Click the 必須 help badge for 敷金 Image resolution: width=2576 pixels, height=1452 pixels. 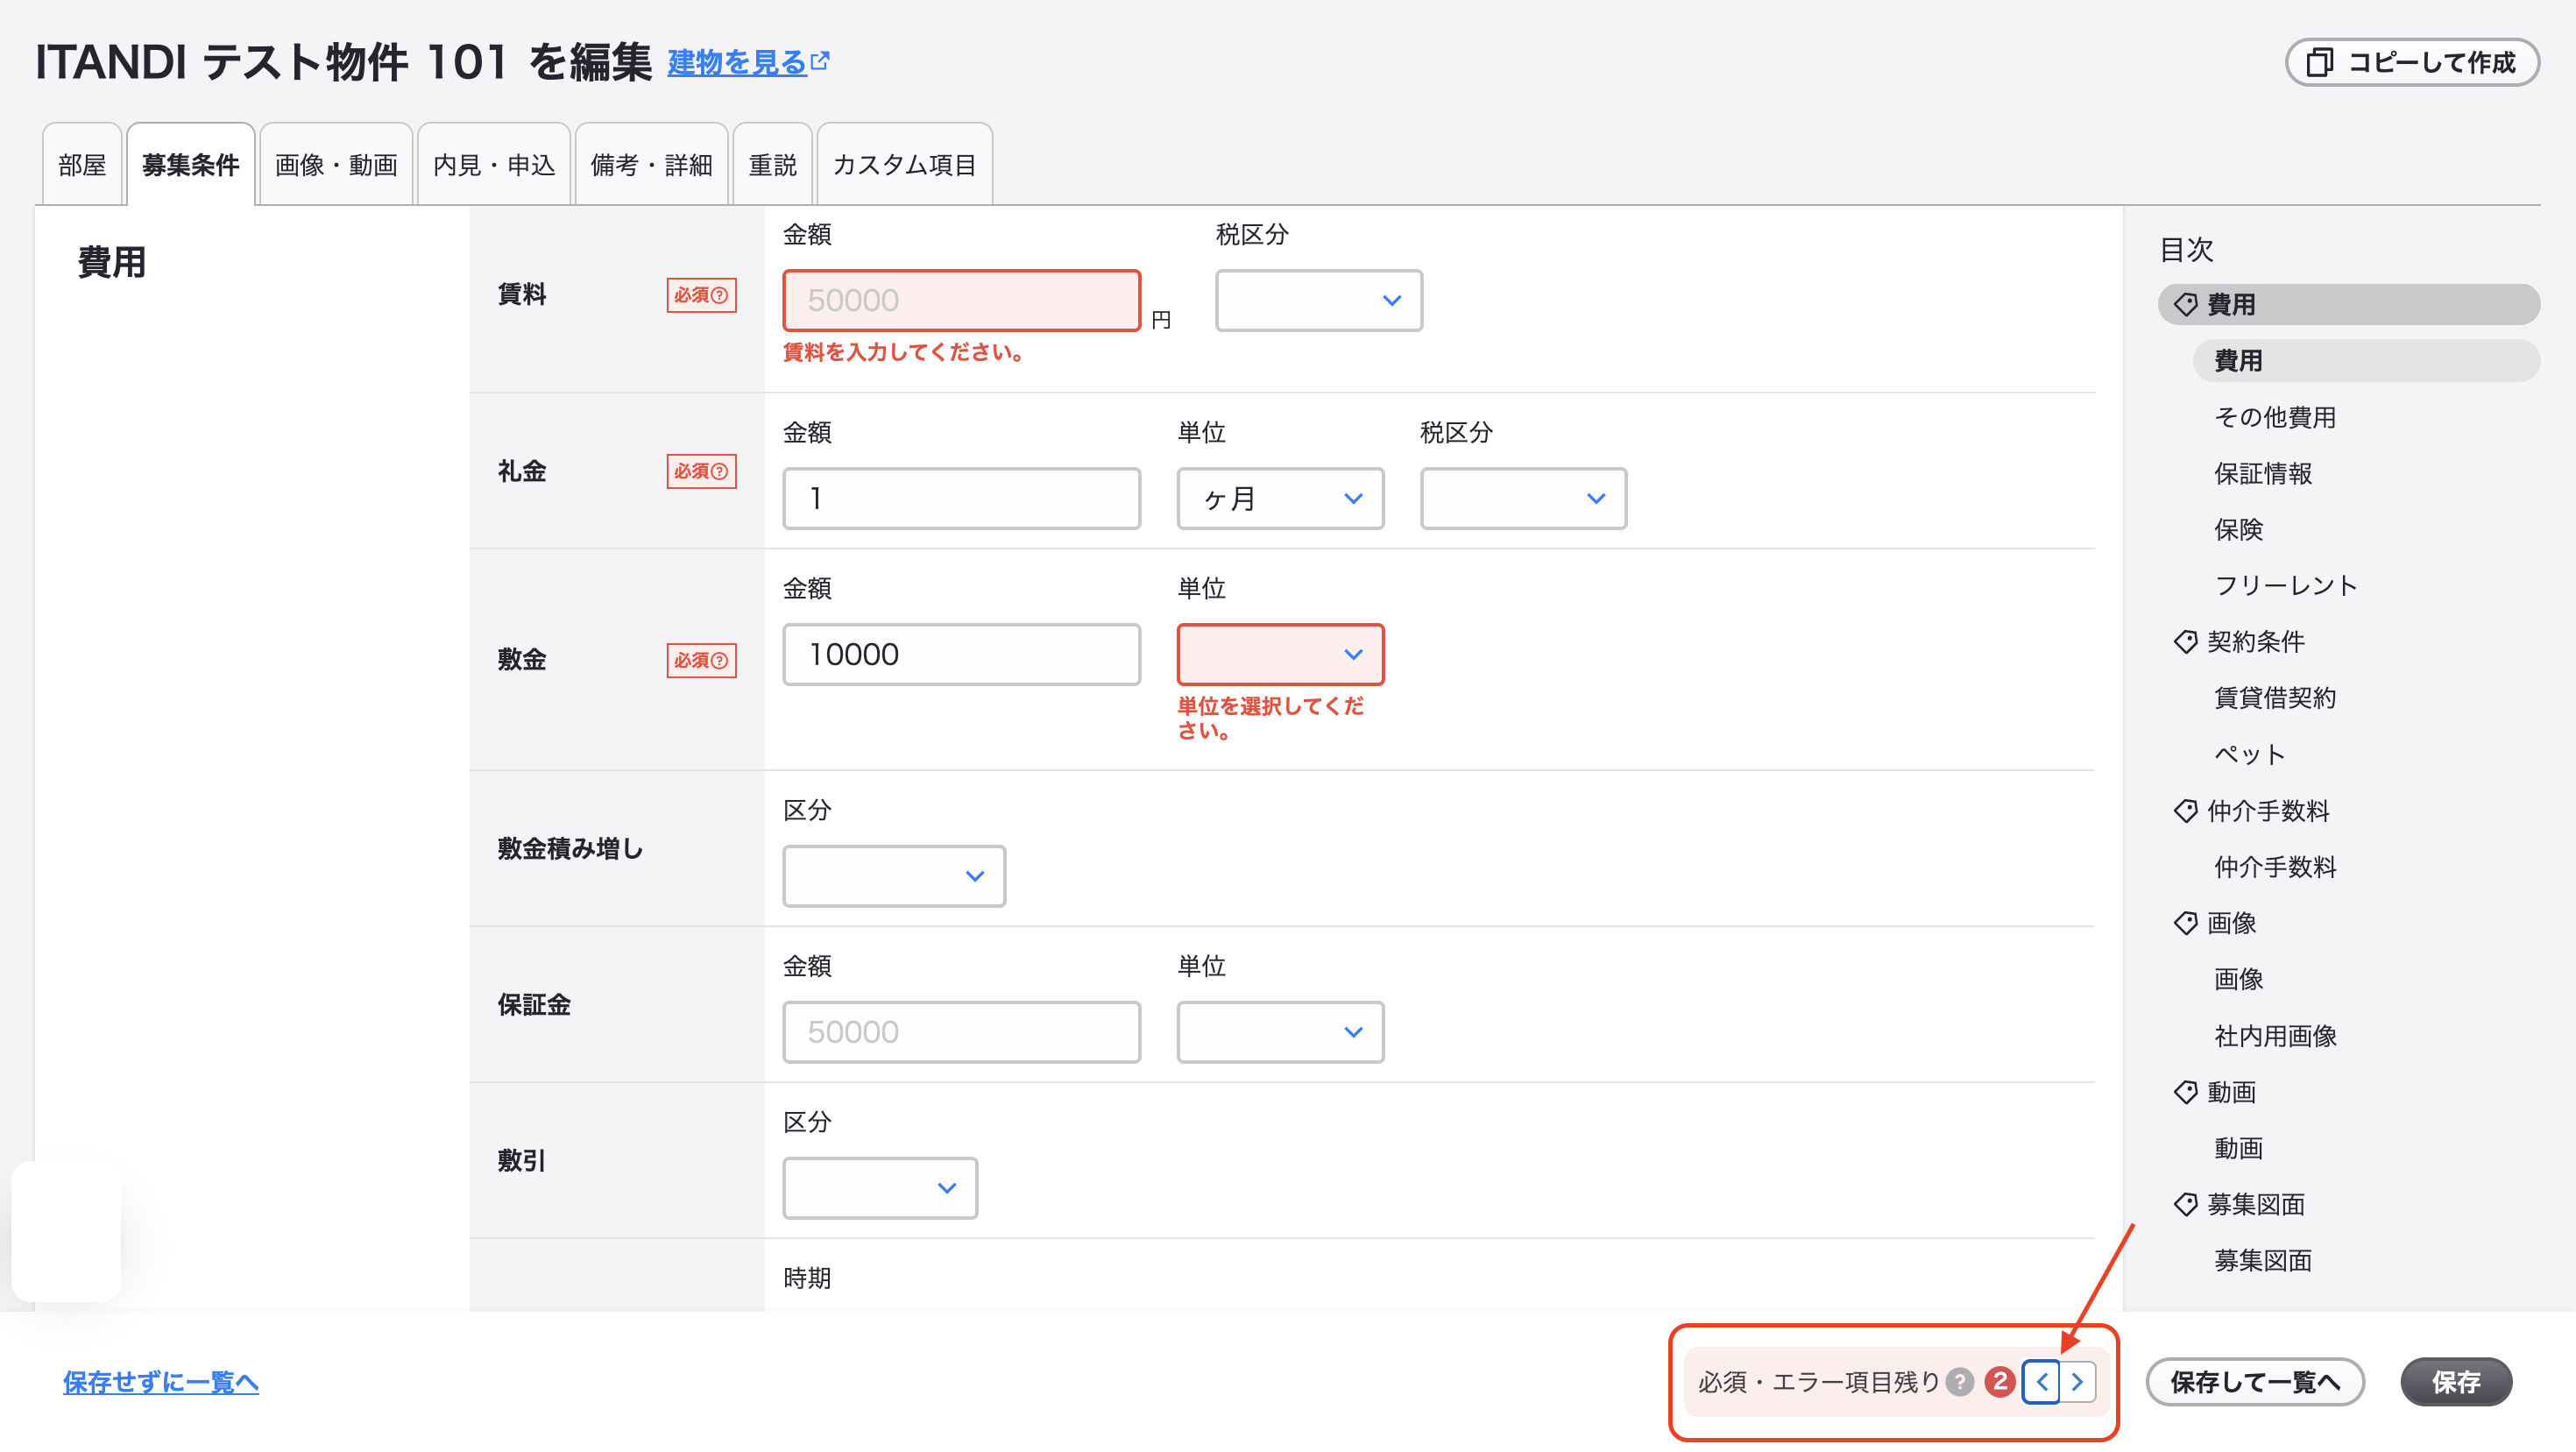pos(701,660)
